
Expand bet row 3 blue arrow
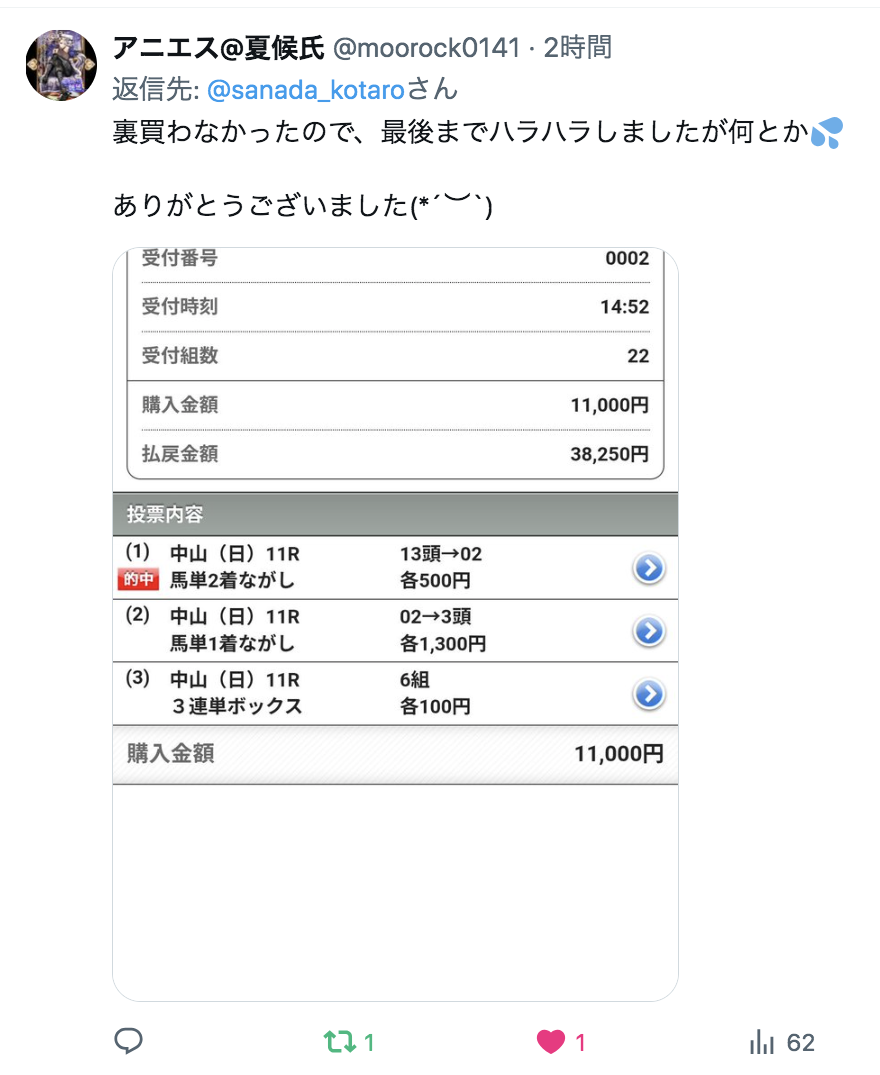[x=649, y=694]
